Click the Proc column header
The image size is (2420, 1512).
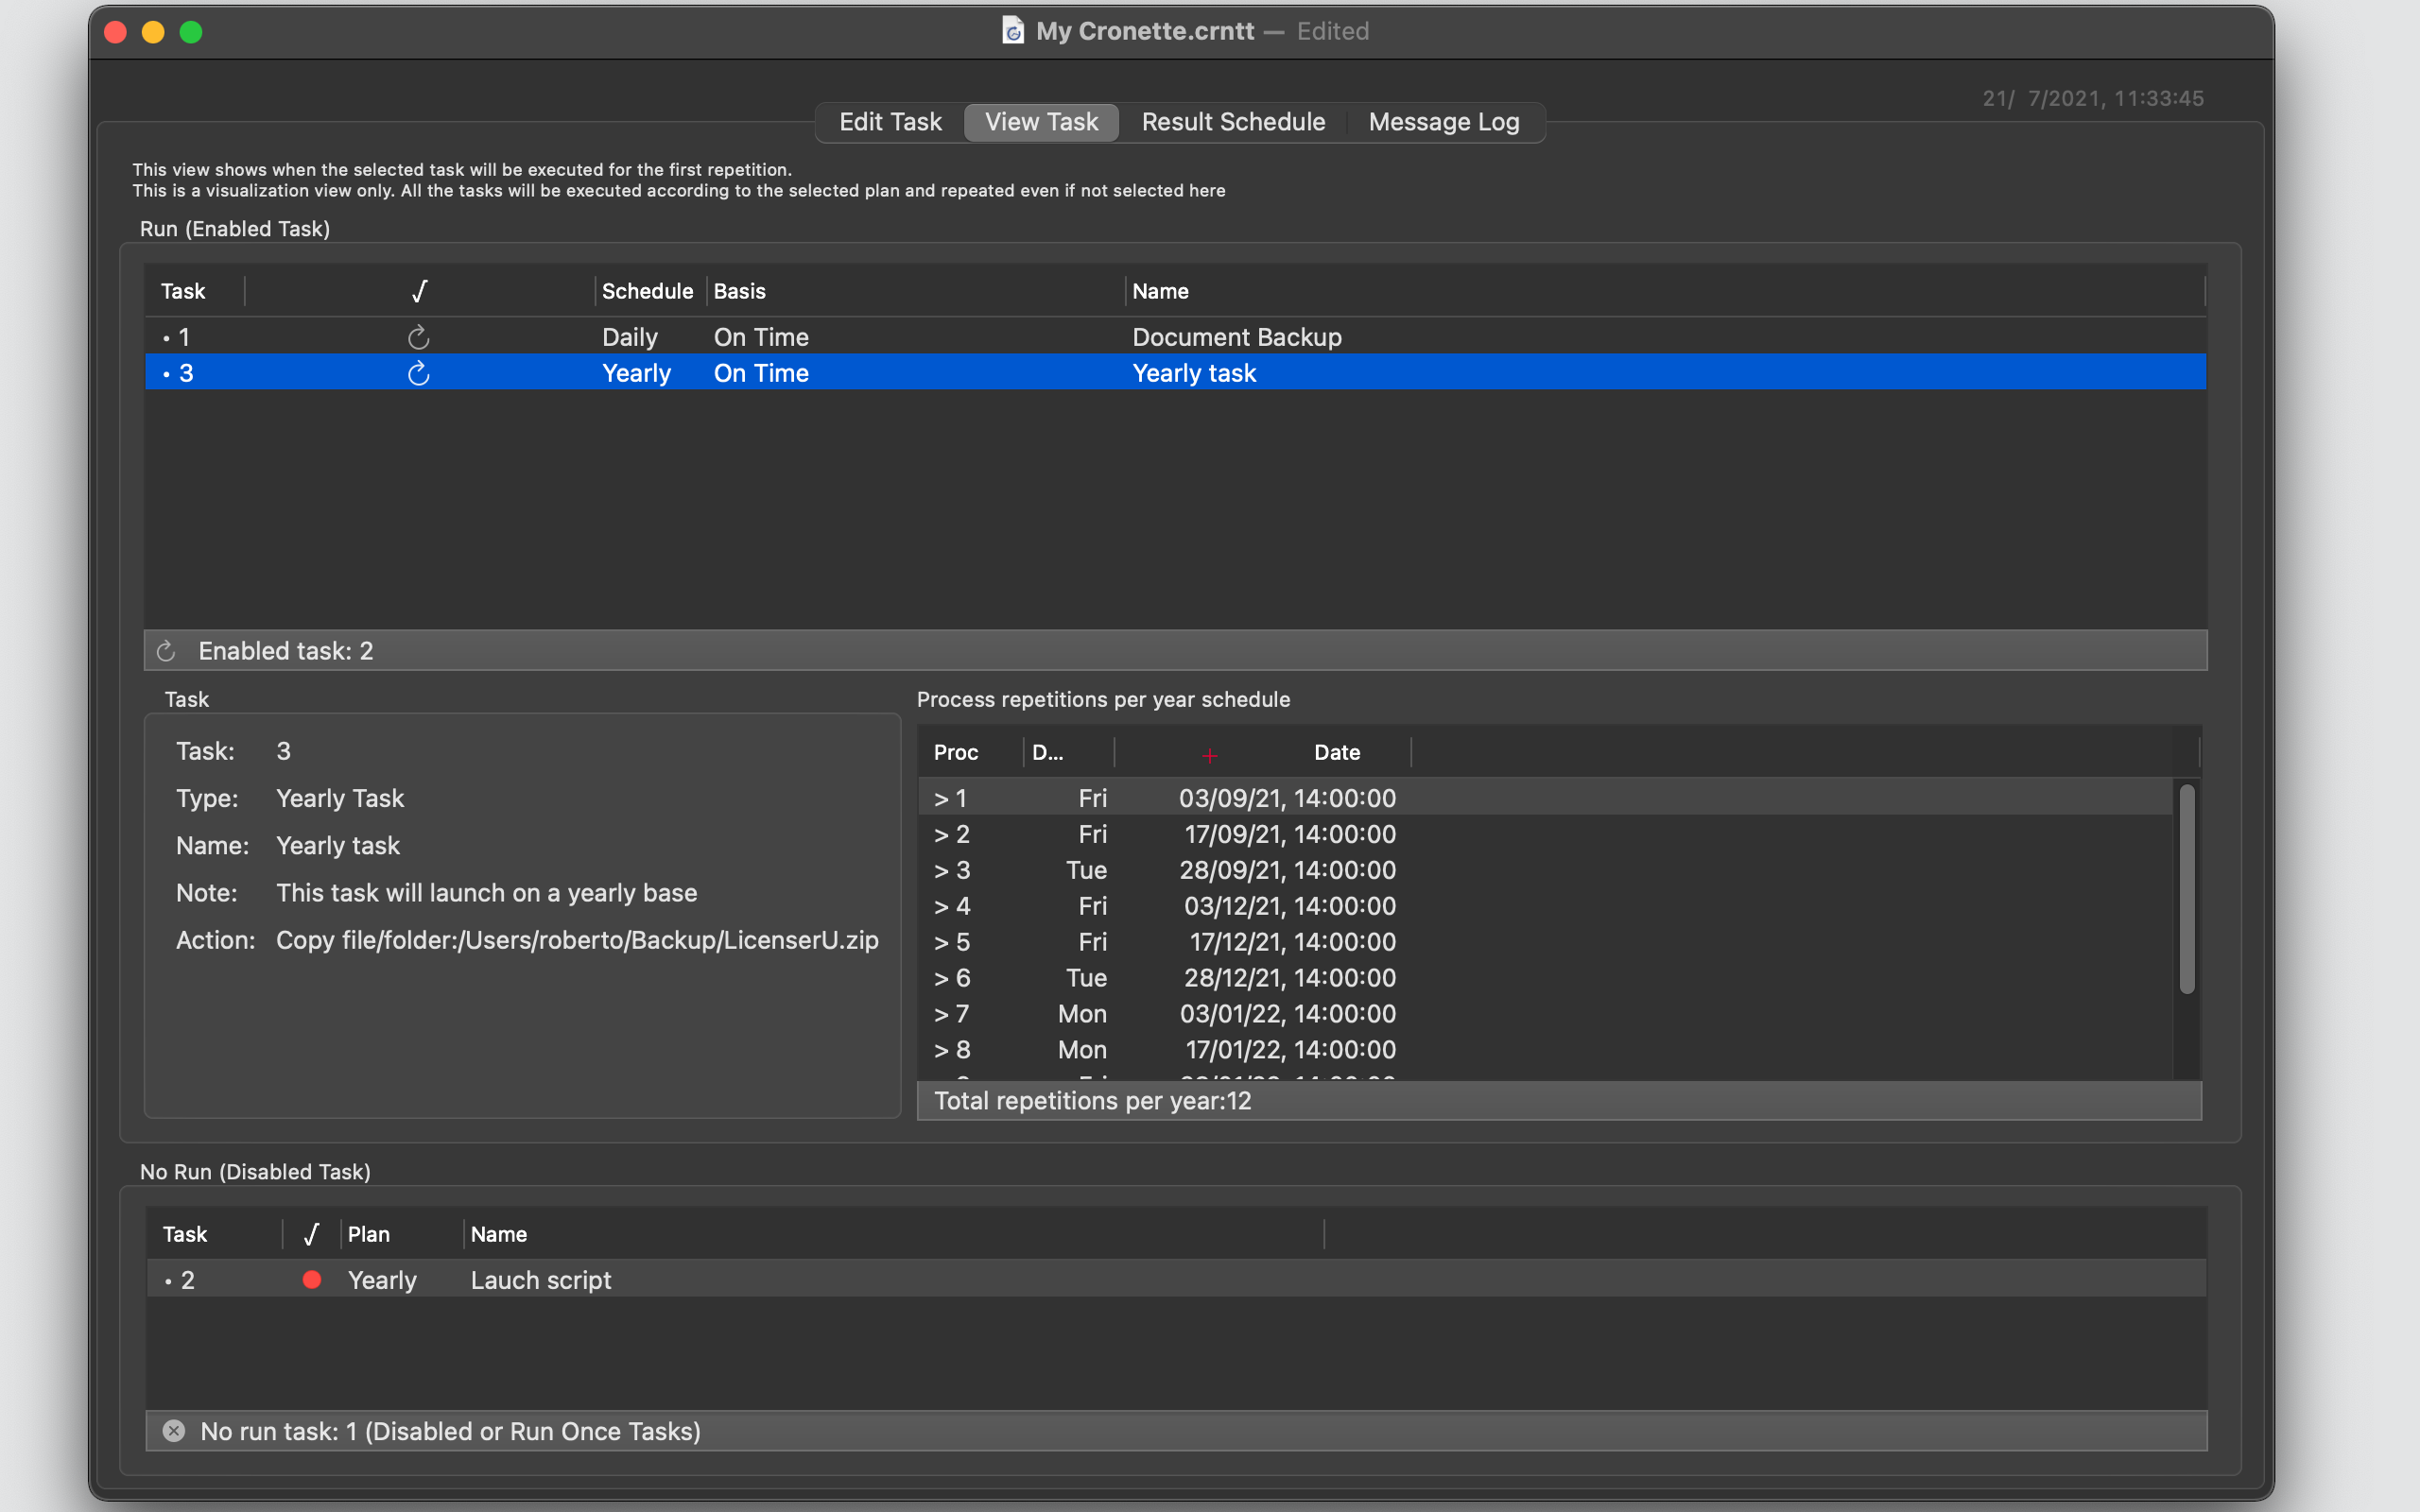[x=970, y=752]
